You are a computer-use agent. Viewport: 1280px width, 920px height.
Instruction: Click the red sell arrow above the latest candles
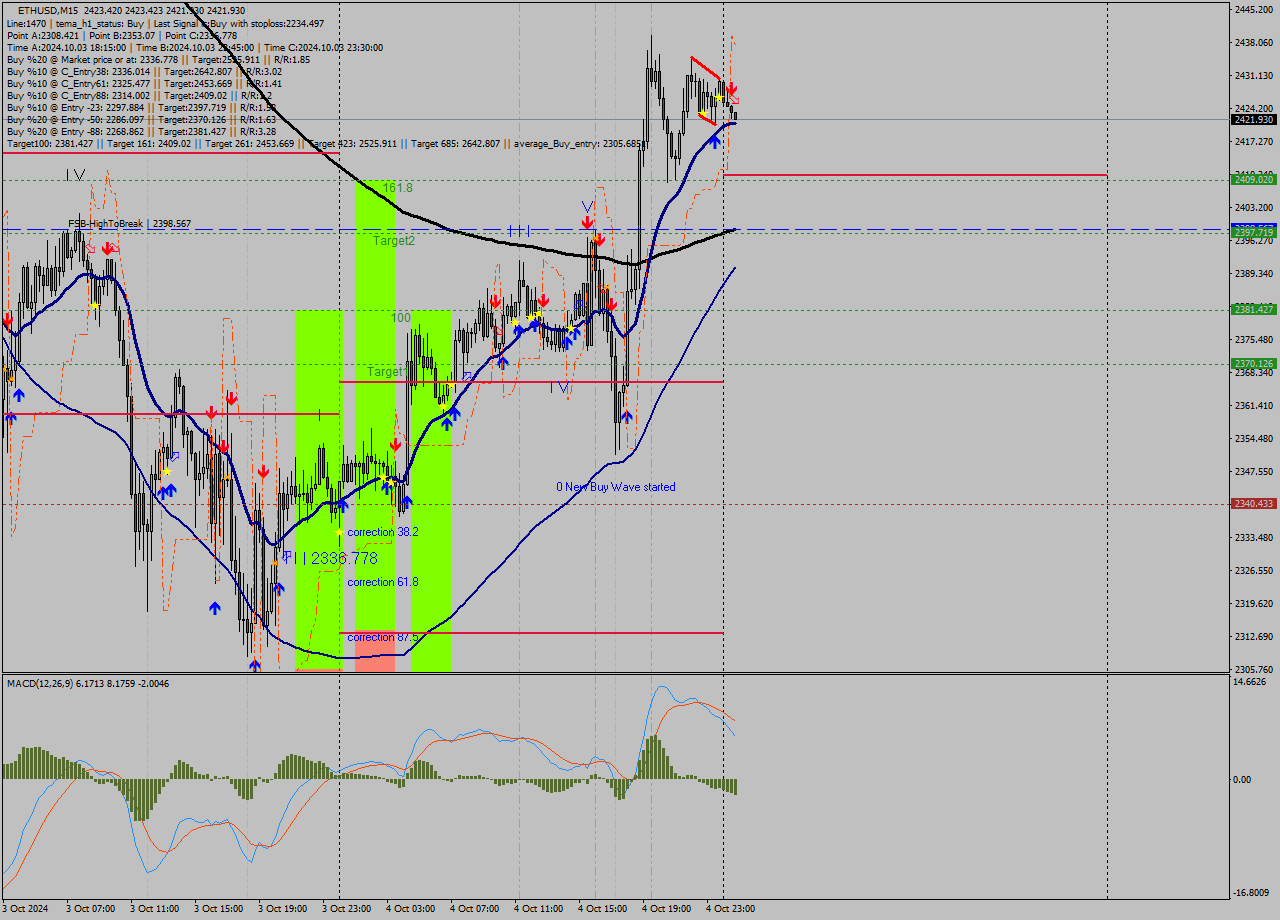(732, 89)
